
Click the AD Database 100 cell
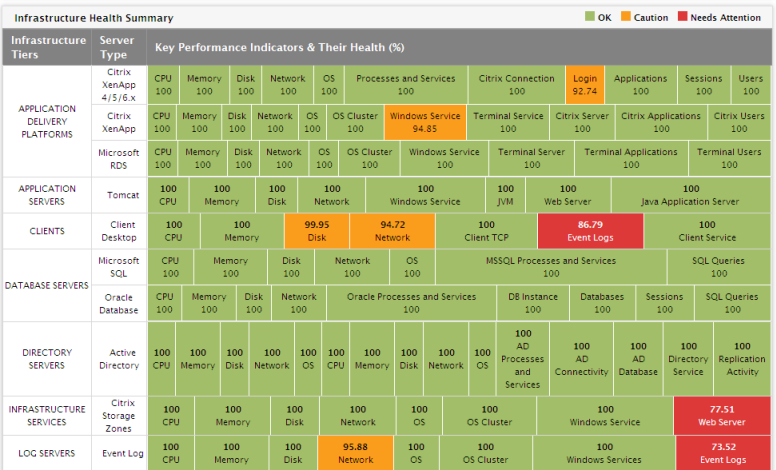point(638,359)
